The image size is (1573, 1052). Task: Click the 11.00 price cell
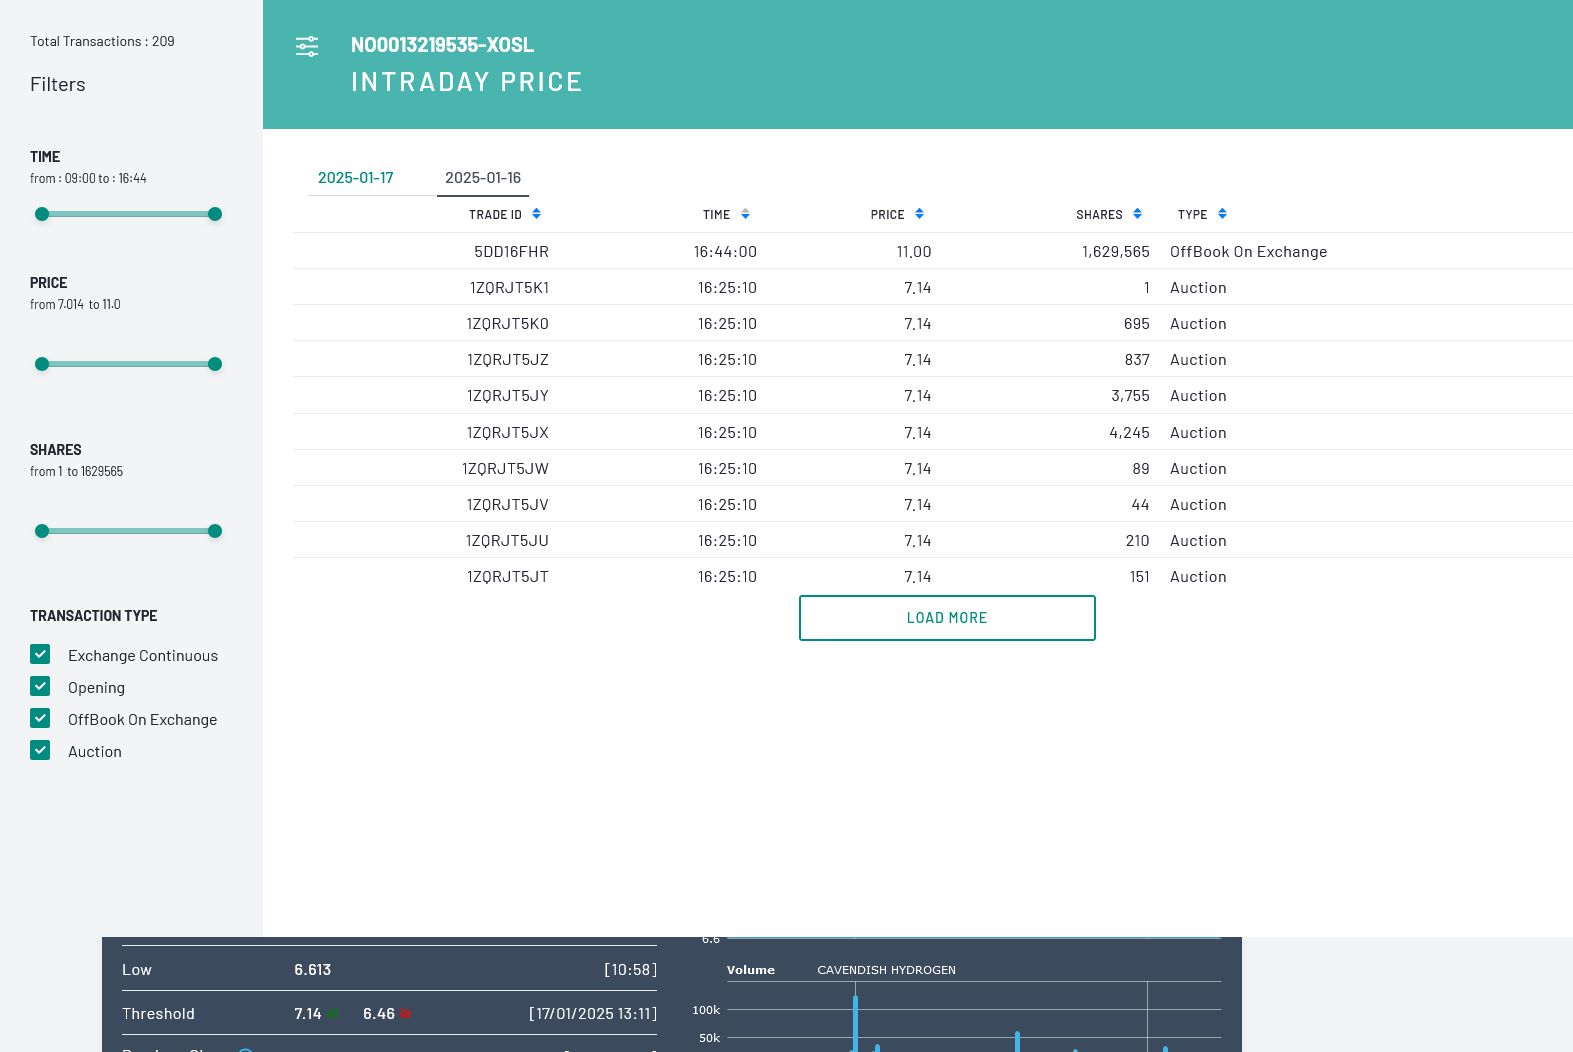pyautogui.click(x=914, y=252)
